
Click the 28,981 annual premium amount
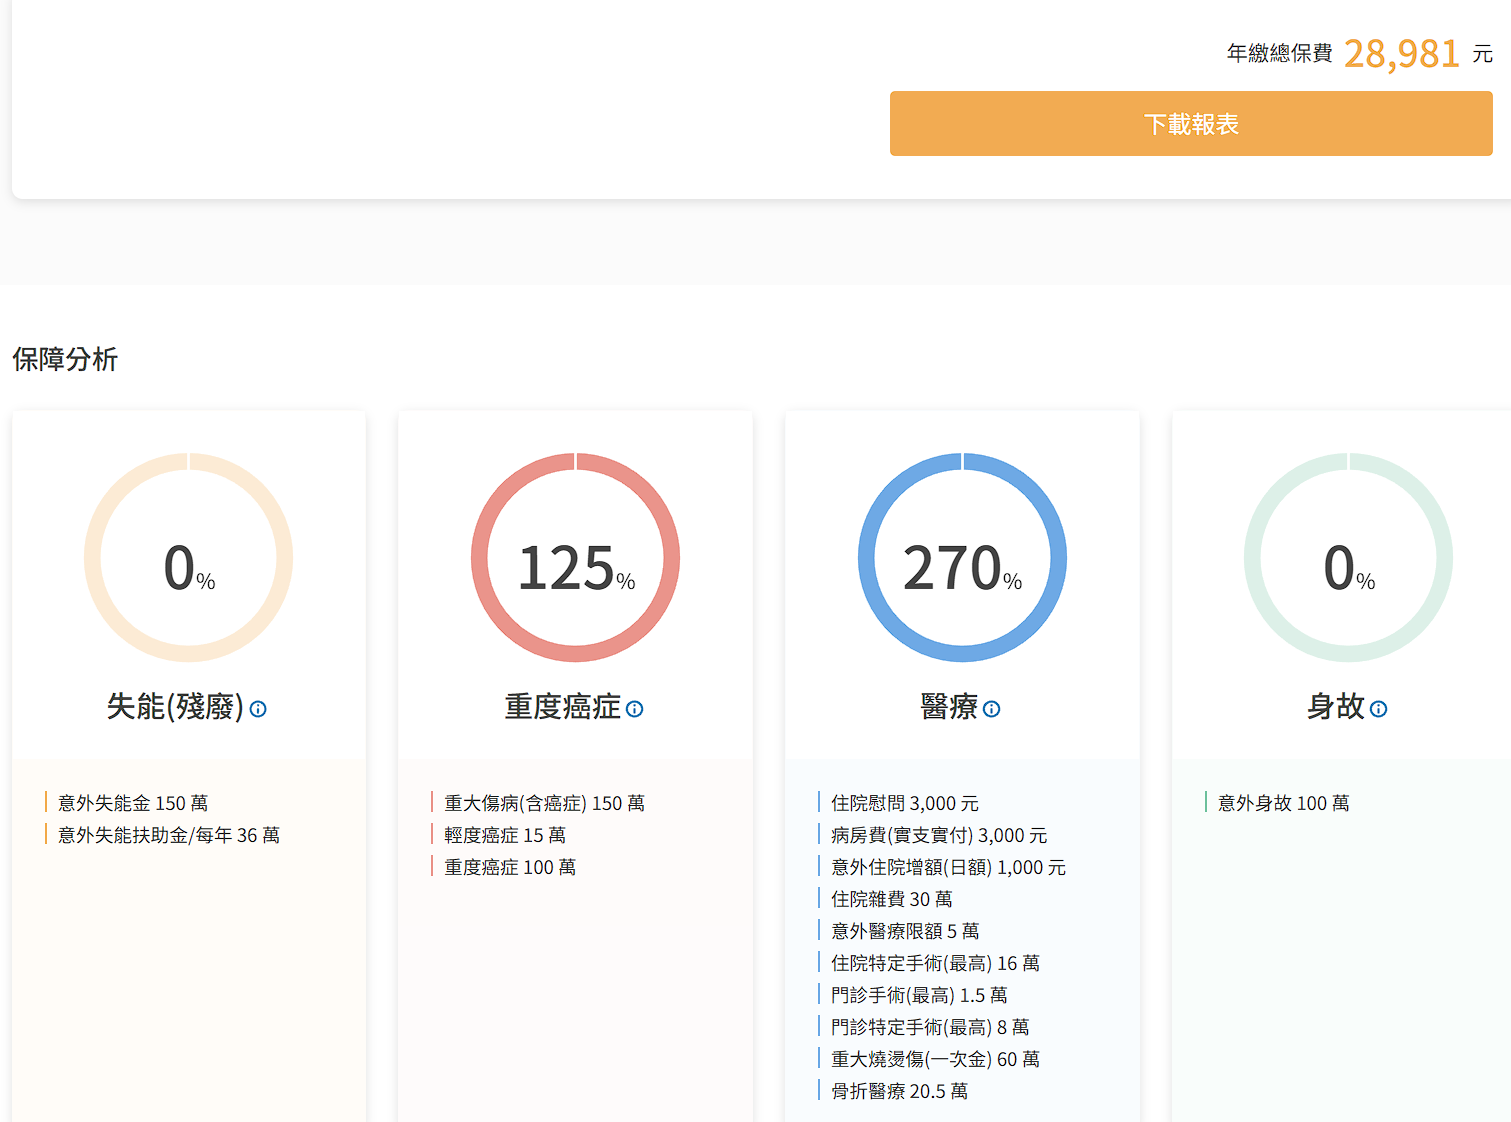pos(1401,54)
